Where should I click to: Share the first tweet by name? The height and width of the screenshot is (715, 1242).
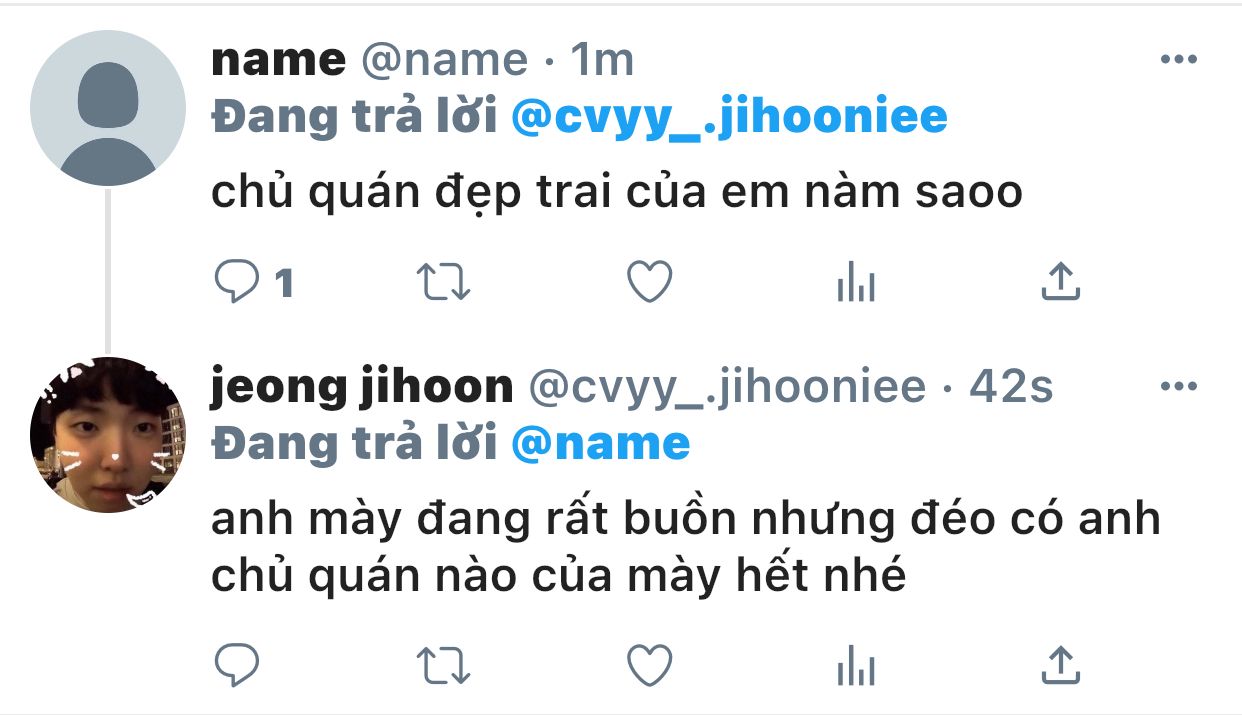[x=1060, y=284]
